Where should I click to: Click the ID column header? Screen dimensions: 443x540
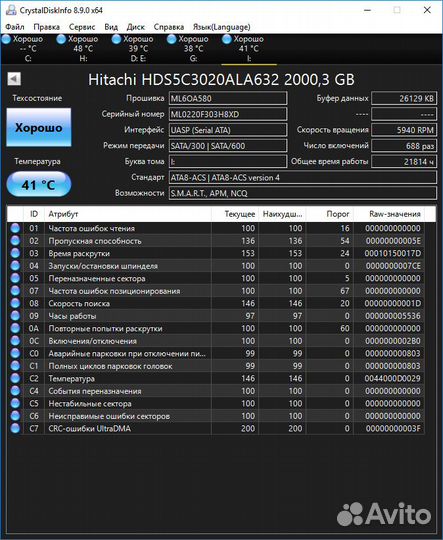click(x=34, y=214)
